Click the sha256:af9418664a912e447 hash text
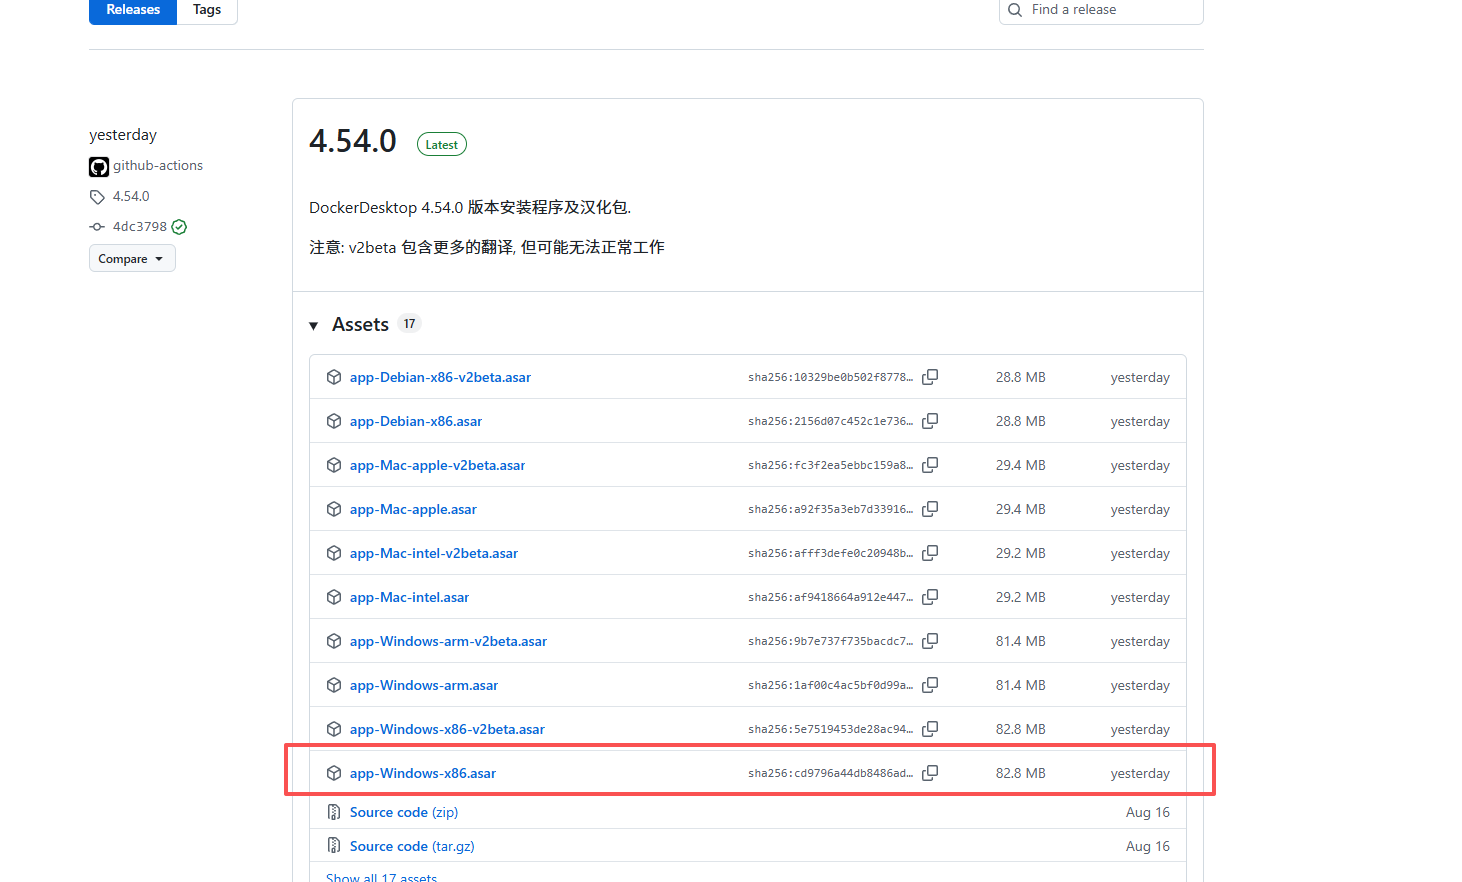This screenshot has height=882, width=1462. pyautogui.click(x=830, y=597)
